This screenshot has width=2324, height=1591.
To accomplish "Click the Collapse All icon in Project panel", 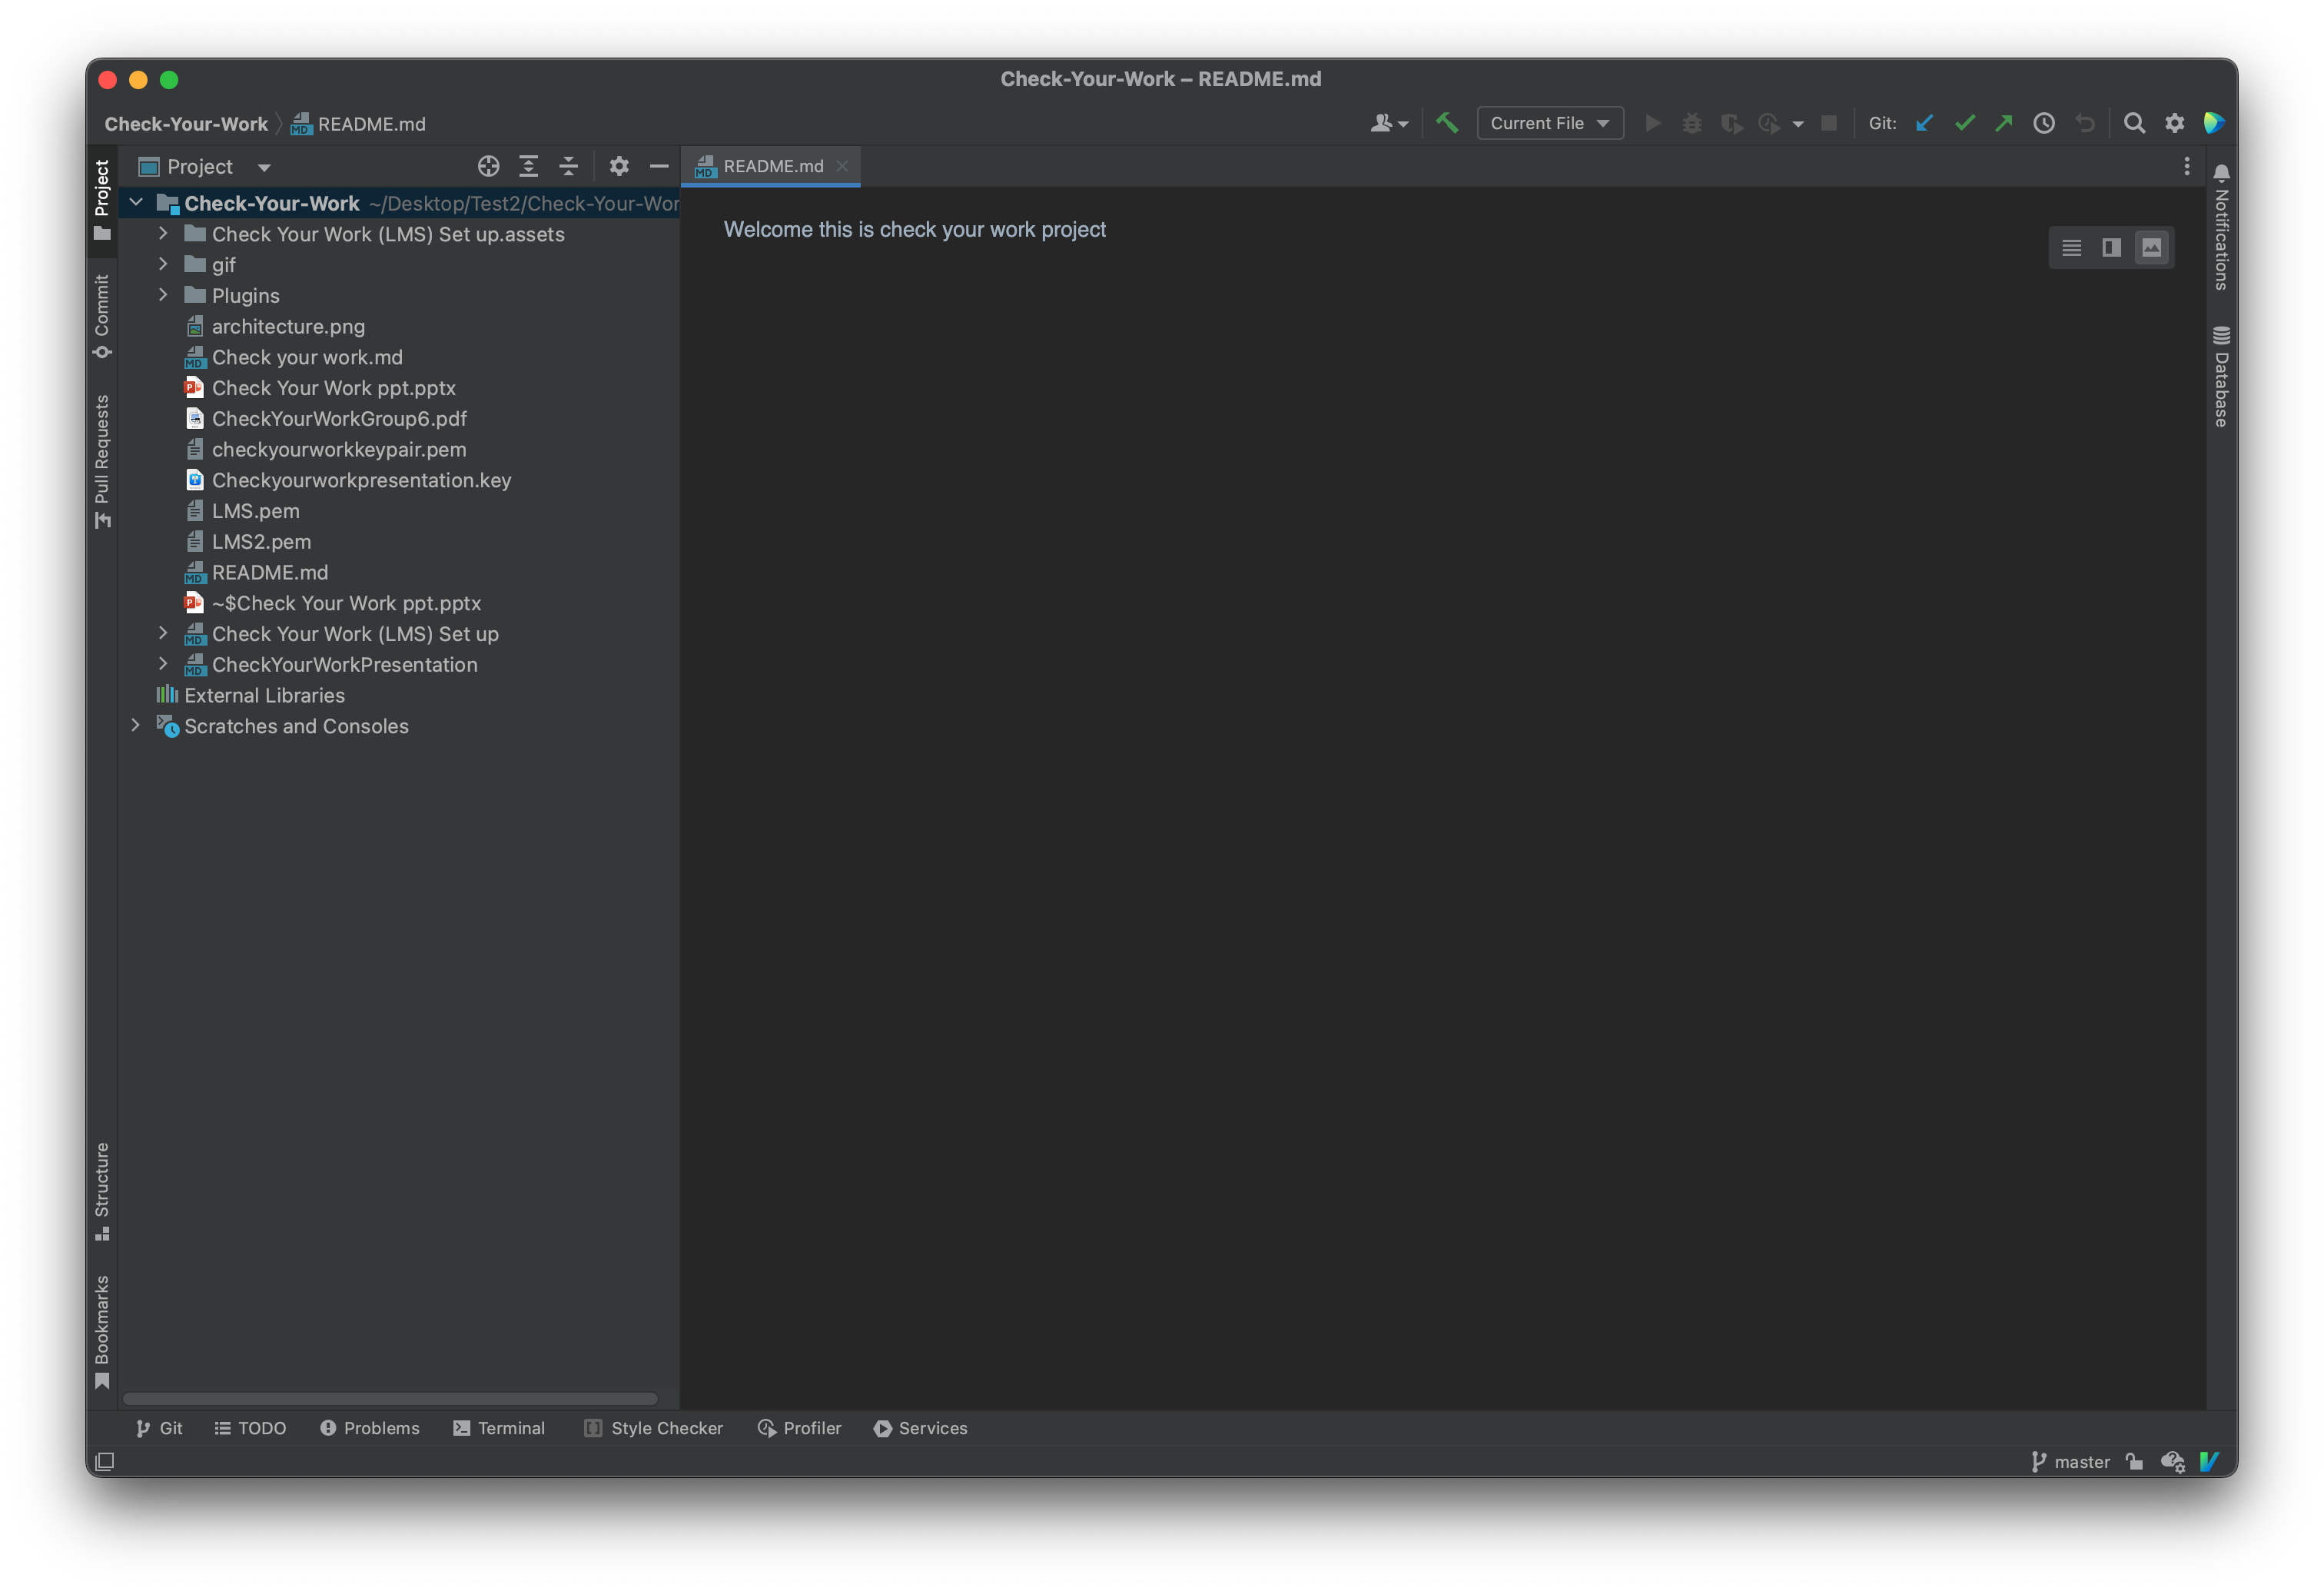I will pos(568,166).
